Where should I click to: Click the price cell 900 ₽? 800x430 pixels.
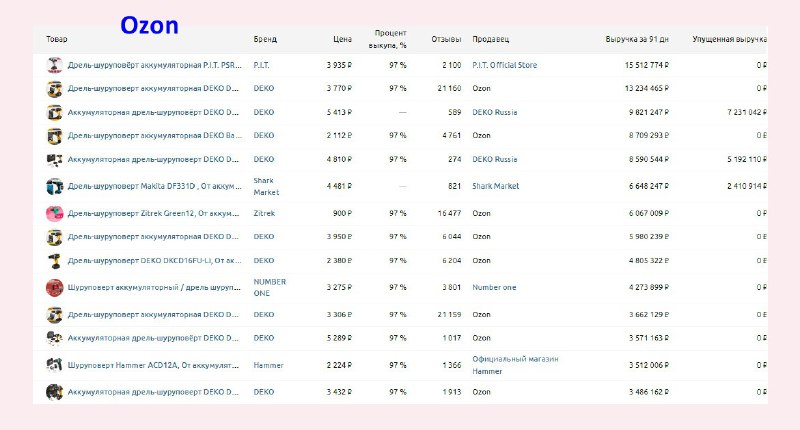[342, 213]
